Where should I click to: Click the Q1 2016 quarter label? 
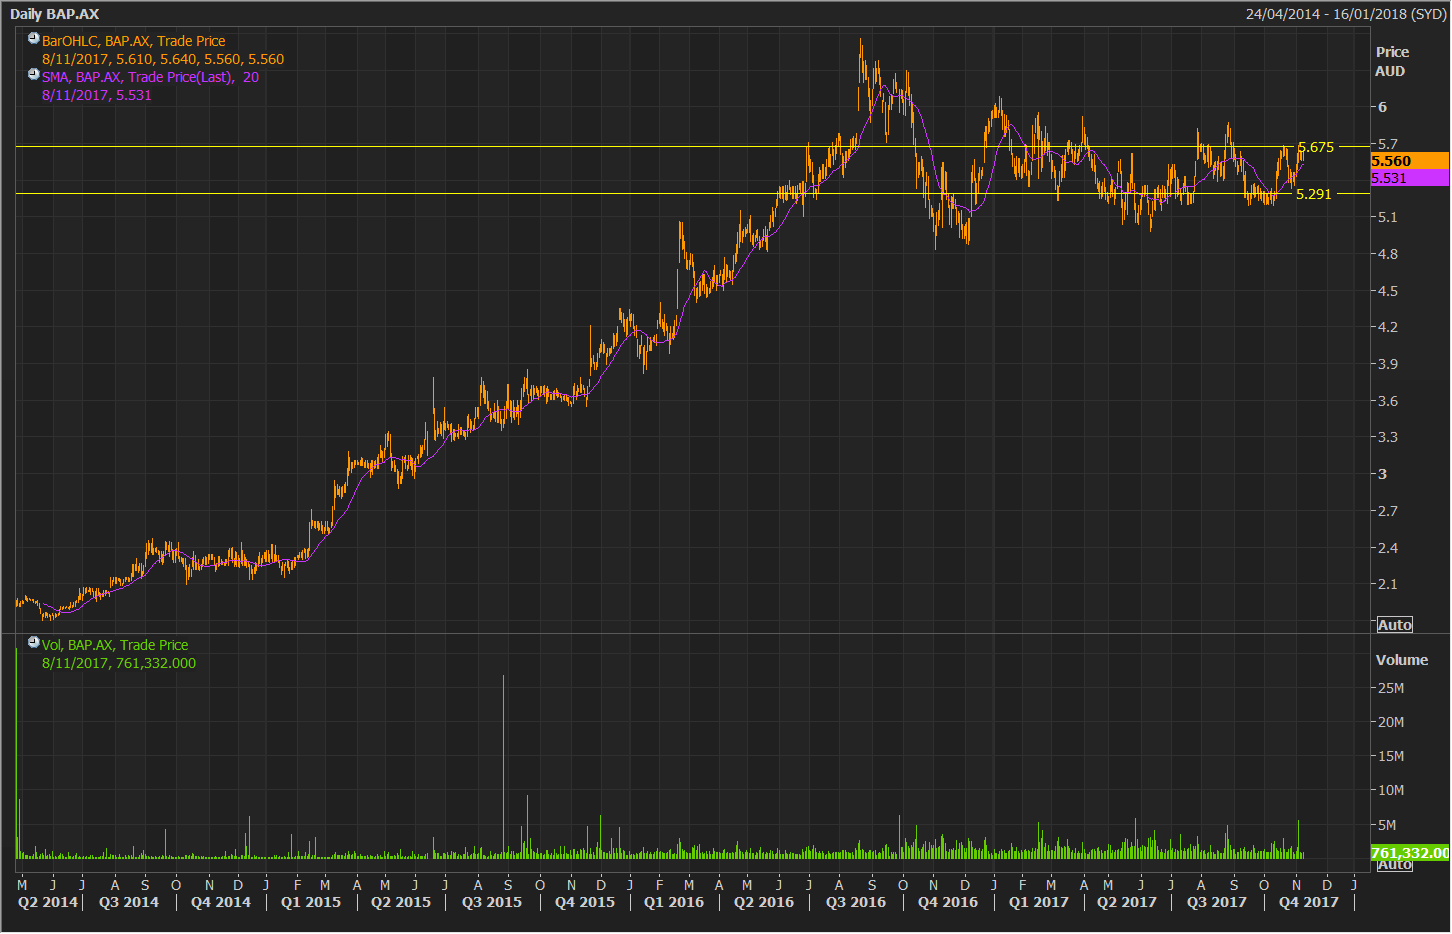[674, 902]
